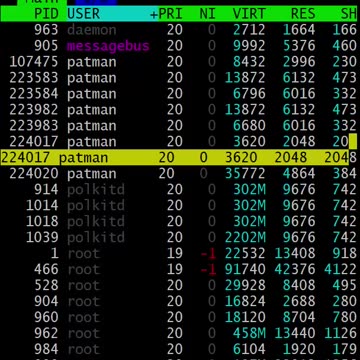
Task: Click priority 19 in the row with VIRT 22532
Action: click(174, 254)
